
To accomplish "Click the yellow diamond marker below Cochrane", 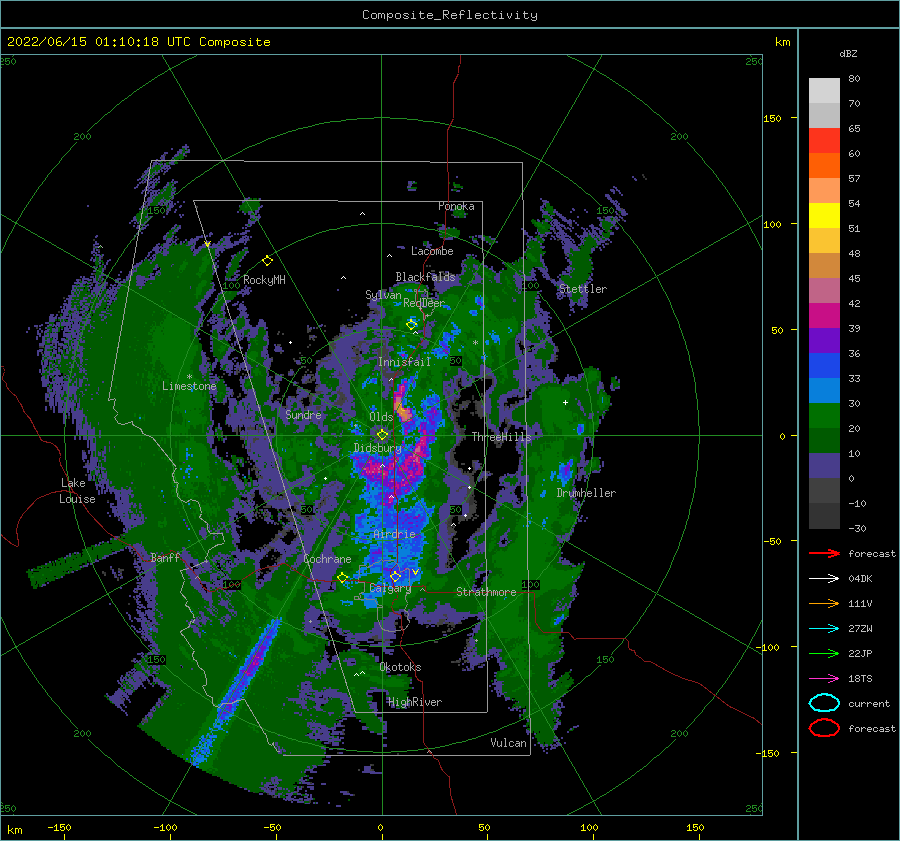I will pyautogui.click(x=342, y=578).
